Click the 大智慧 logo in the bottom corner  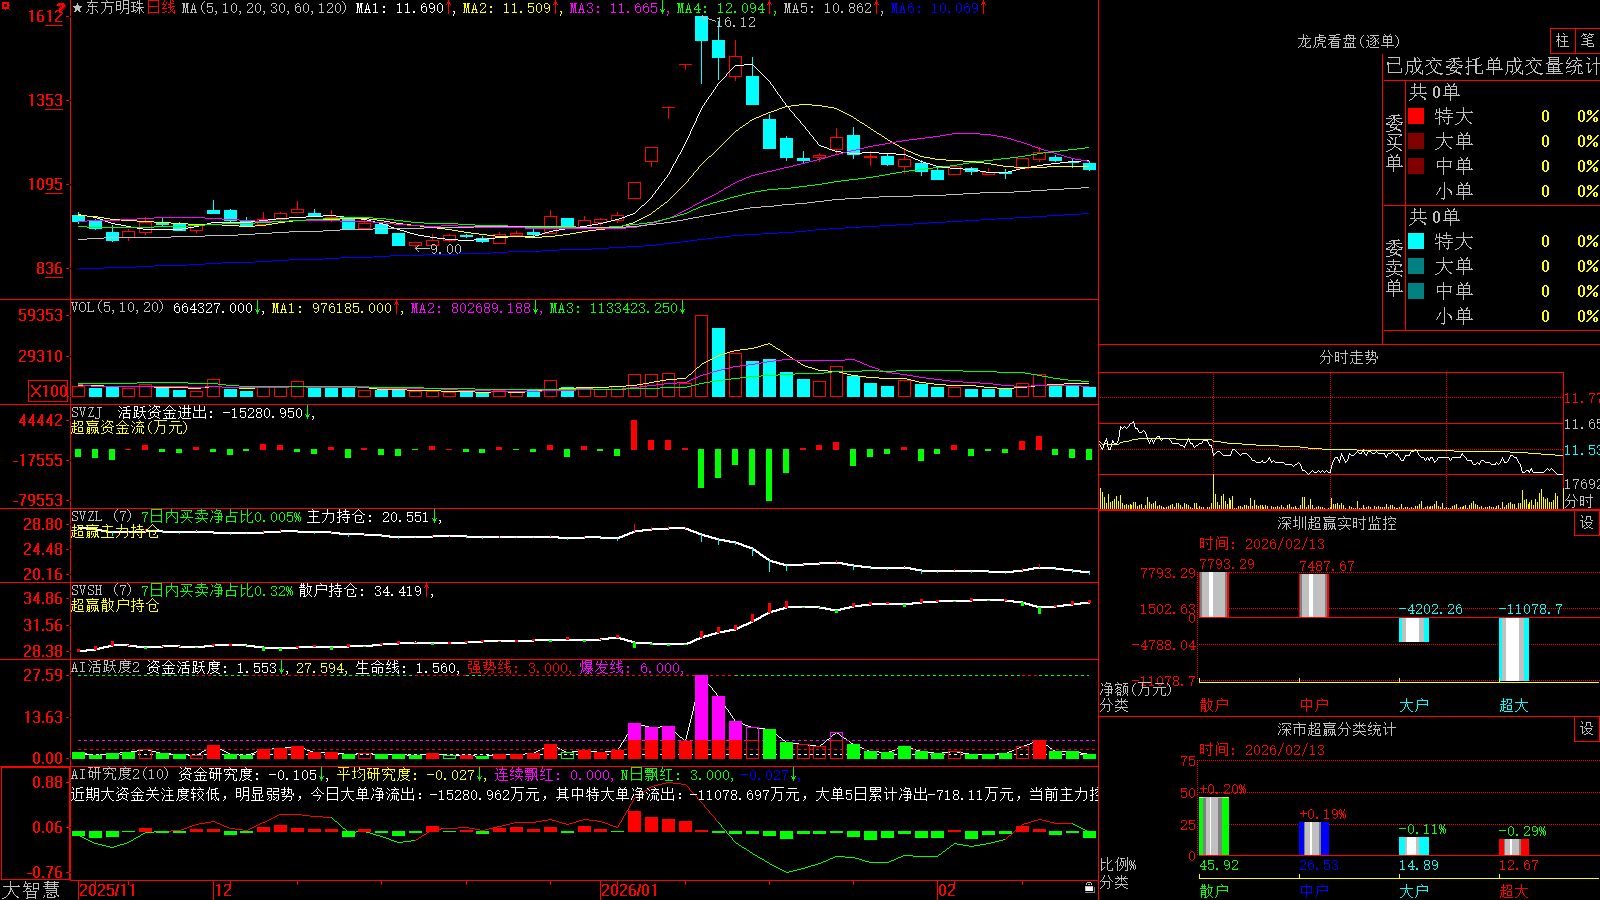(x=31, y=890)
